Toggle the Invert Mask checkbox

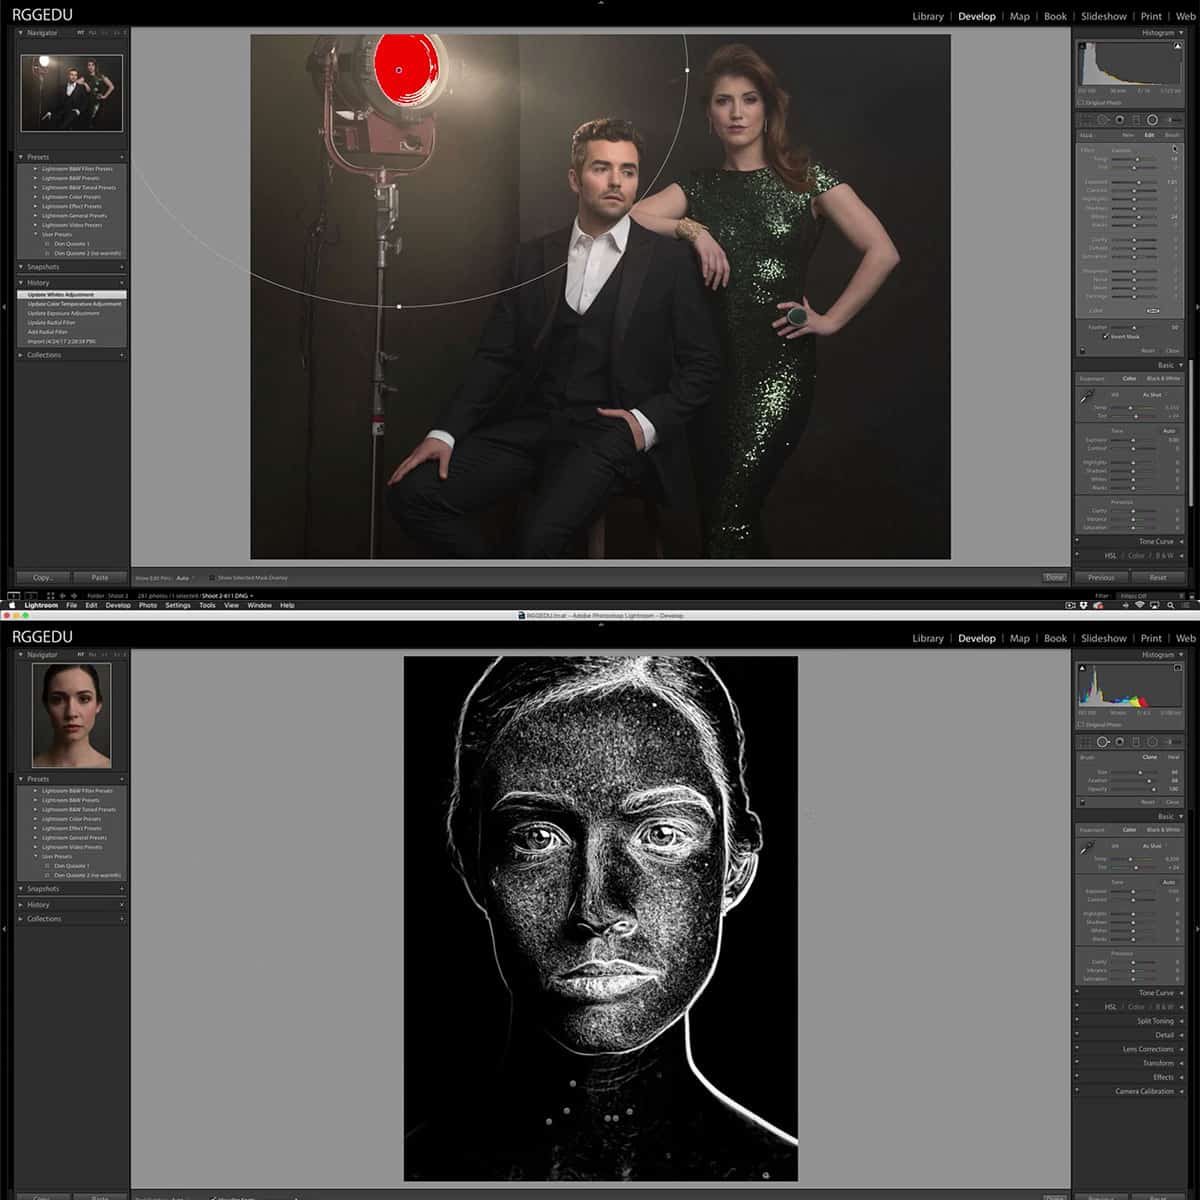(1106, 337)
